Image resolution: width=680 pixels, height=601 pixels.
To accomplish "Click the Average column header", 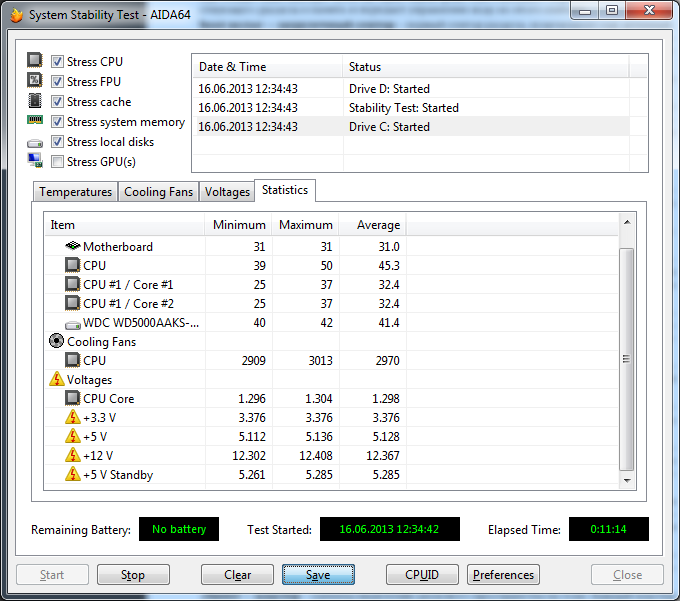I will pyautogui.click(x=373, y=225).
